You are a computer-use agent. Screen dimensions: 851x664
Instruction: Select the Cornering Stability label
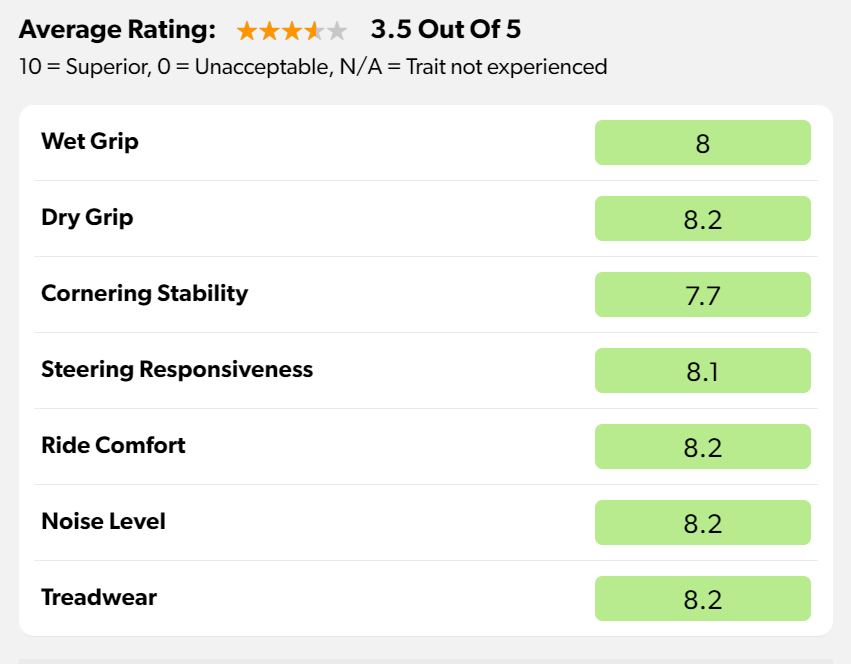point(144,293)
